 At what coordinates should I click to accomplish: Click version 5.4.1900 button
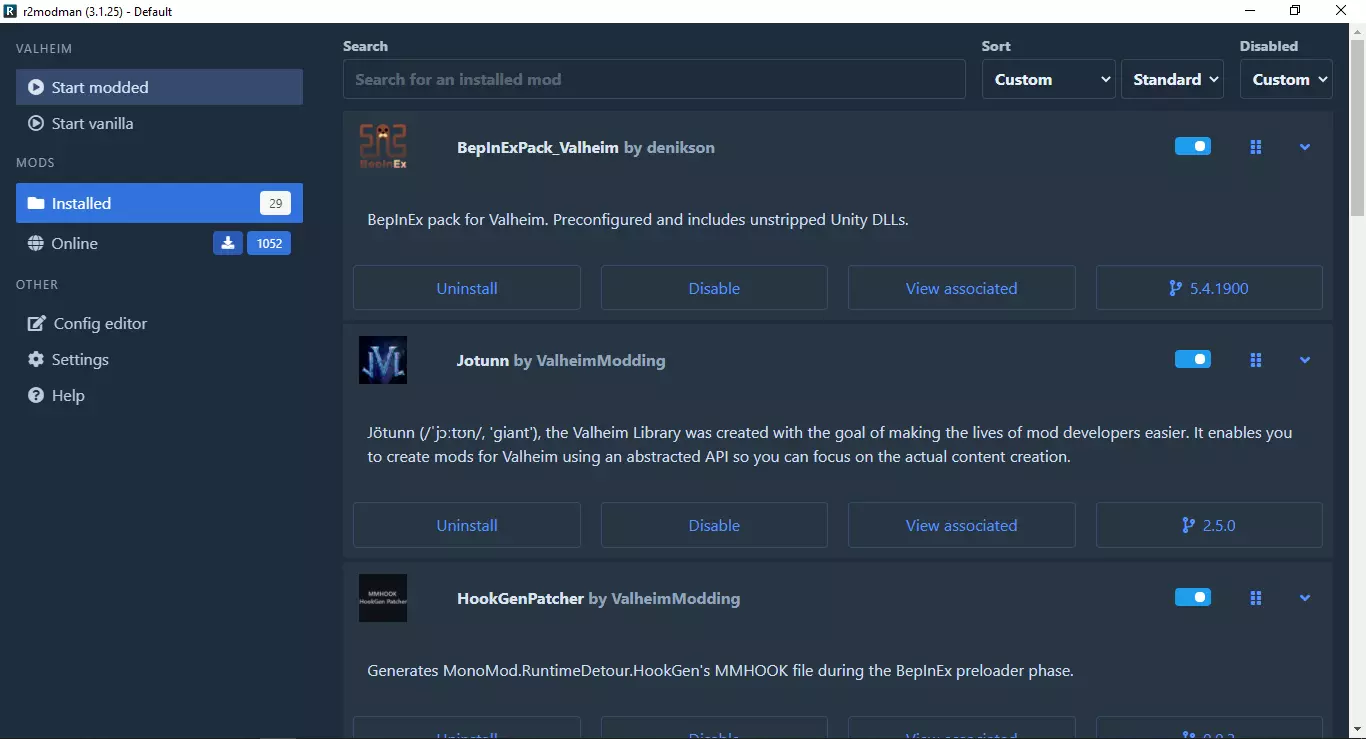1209,288
